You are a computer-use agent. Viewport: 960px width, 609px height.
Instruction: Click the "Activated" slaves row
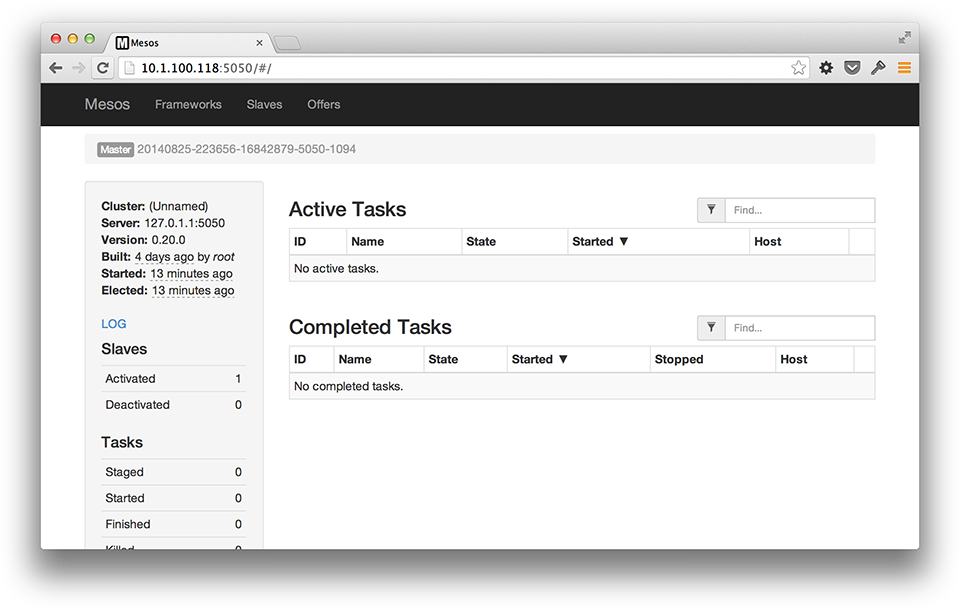[x=173, y=379]
